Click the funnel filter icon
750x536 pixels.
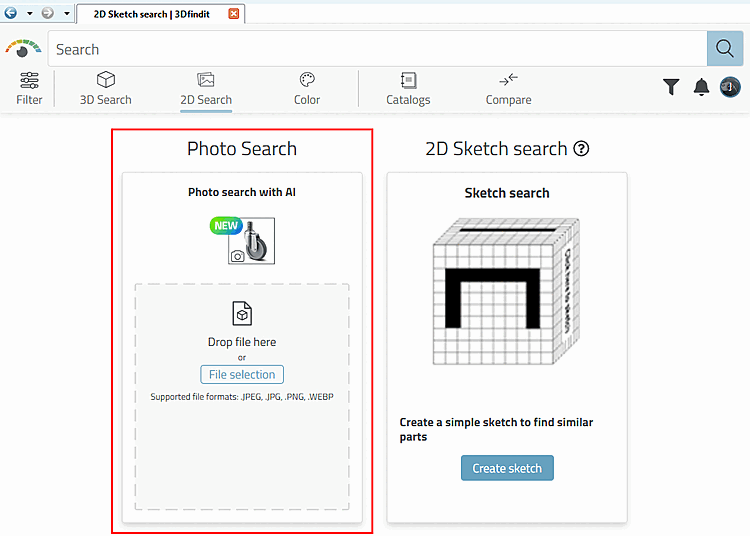tap(671, 87)
